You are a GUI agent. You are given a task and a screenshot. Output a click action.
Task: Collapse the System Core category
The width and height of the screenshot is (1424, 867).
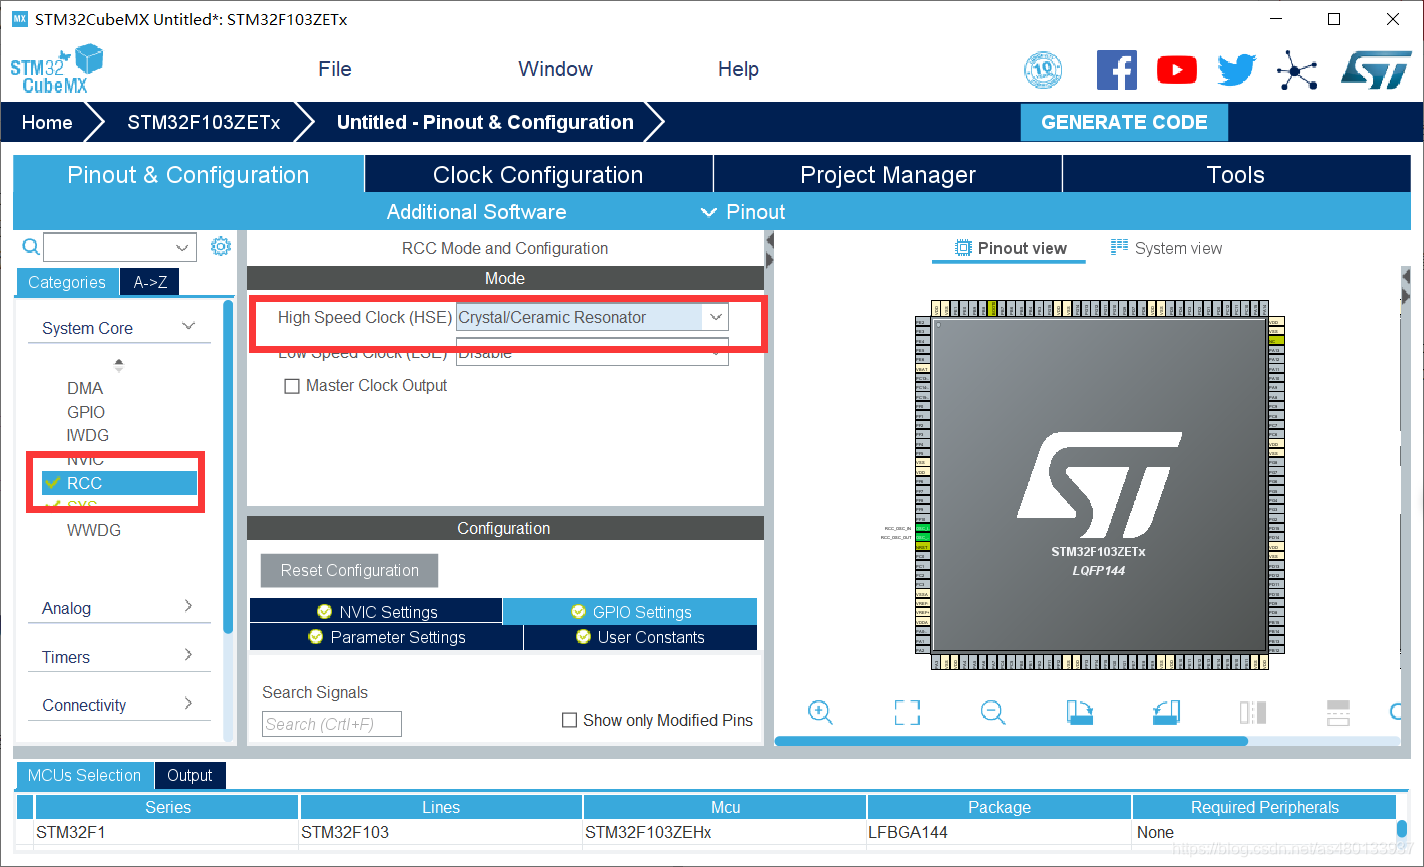[x=188, y=327]
